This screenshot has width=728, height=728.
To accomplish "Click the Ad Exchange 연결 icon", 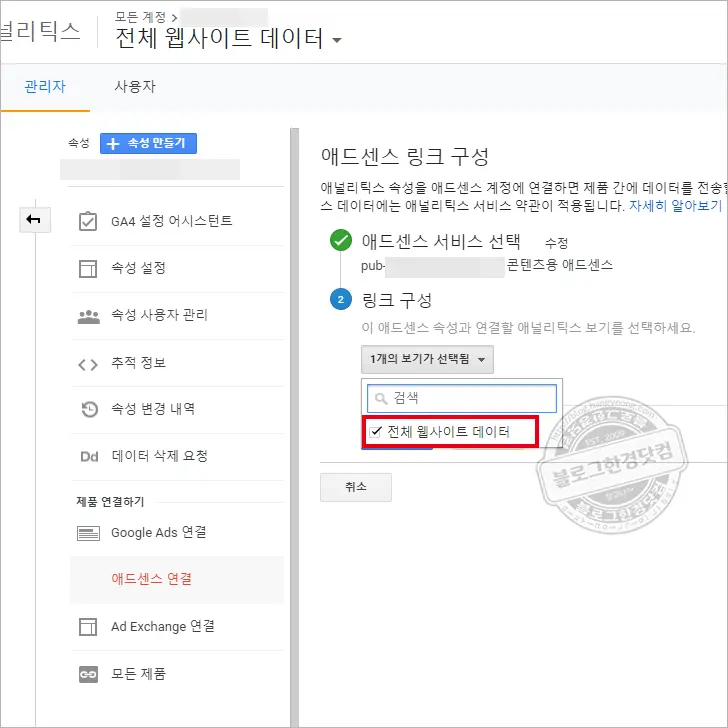I will pyautogui.click(x=88, y=626).
